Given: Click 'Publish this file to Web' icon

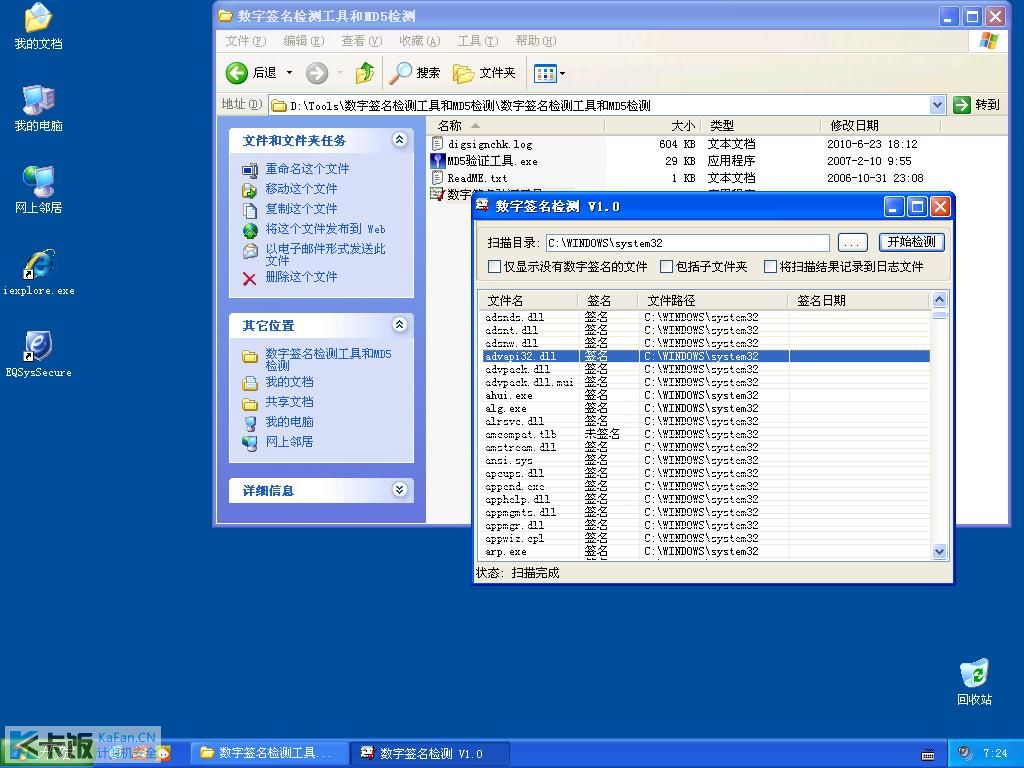Looking at the screenshot, I should pyautogui.click(x=249, y=230).
